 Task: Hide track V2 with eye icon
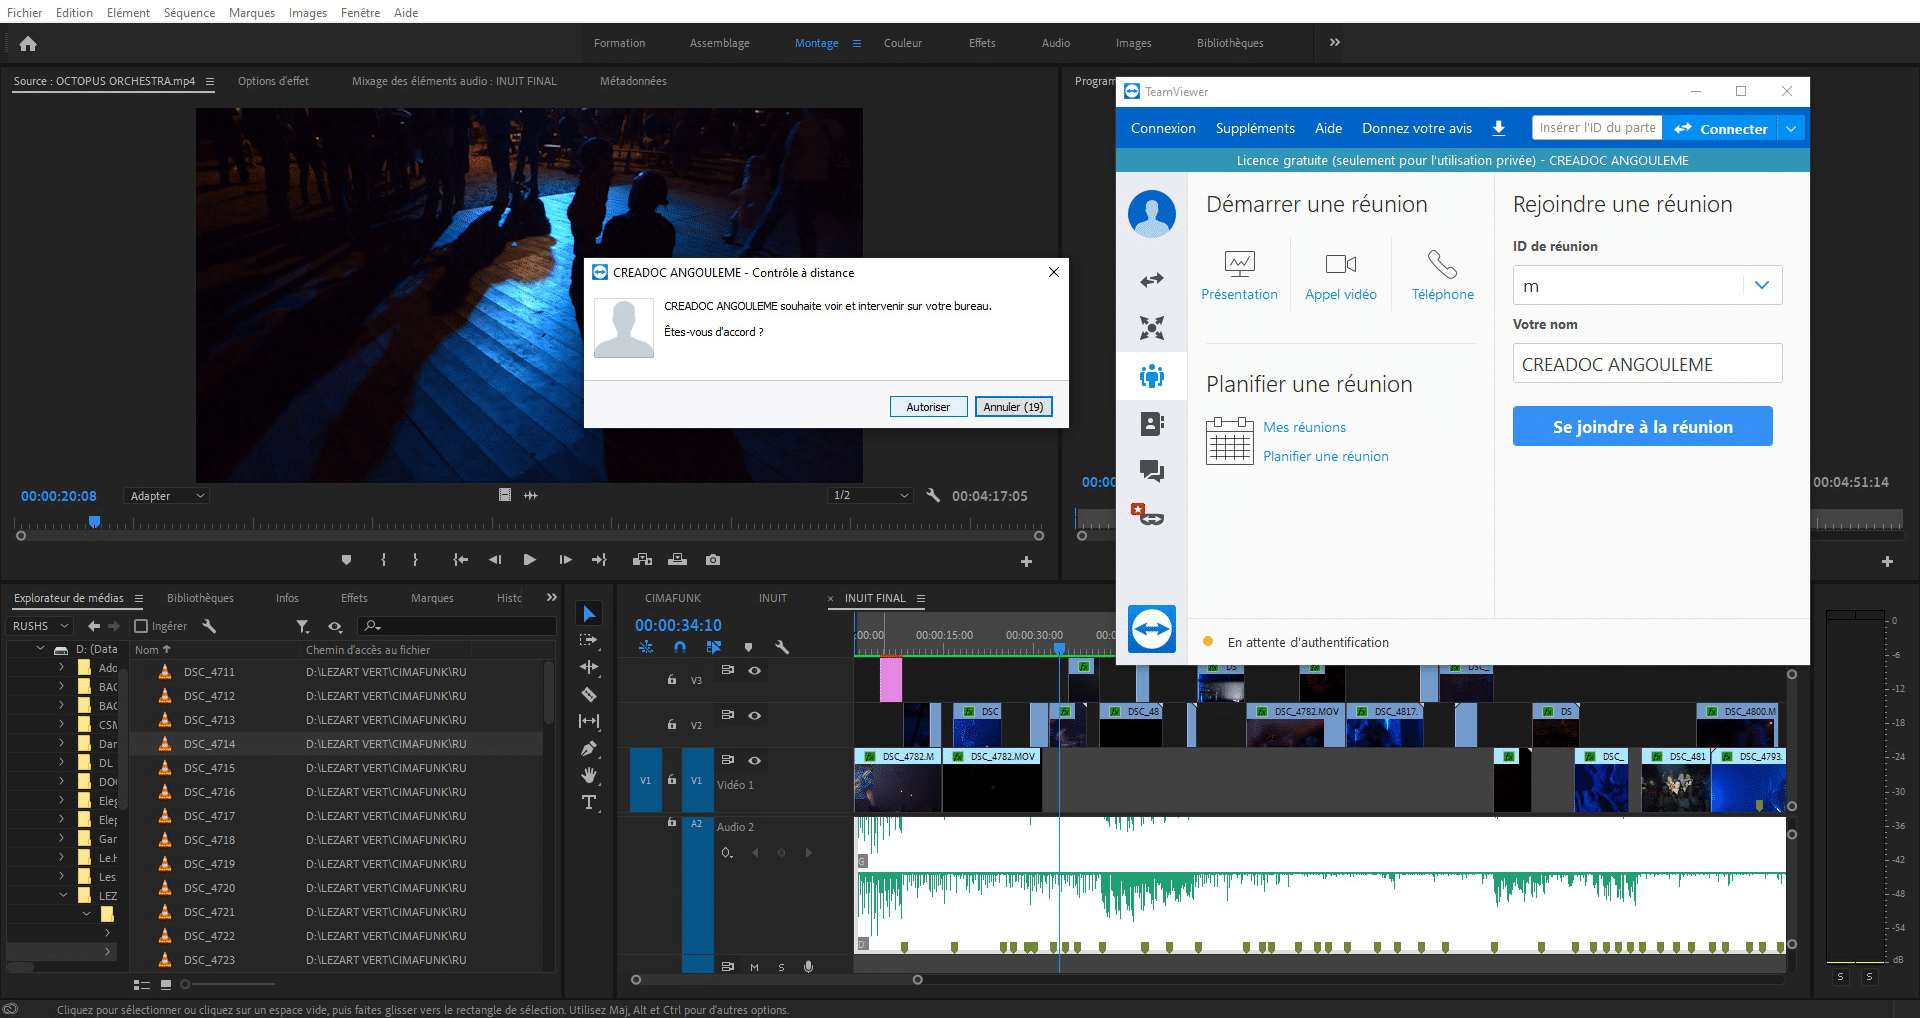pos(755,716)
